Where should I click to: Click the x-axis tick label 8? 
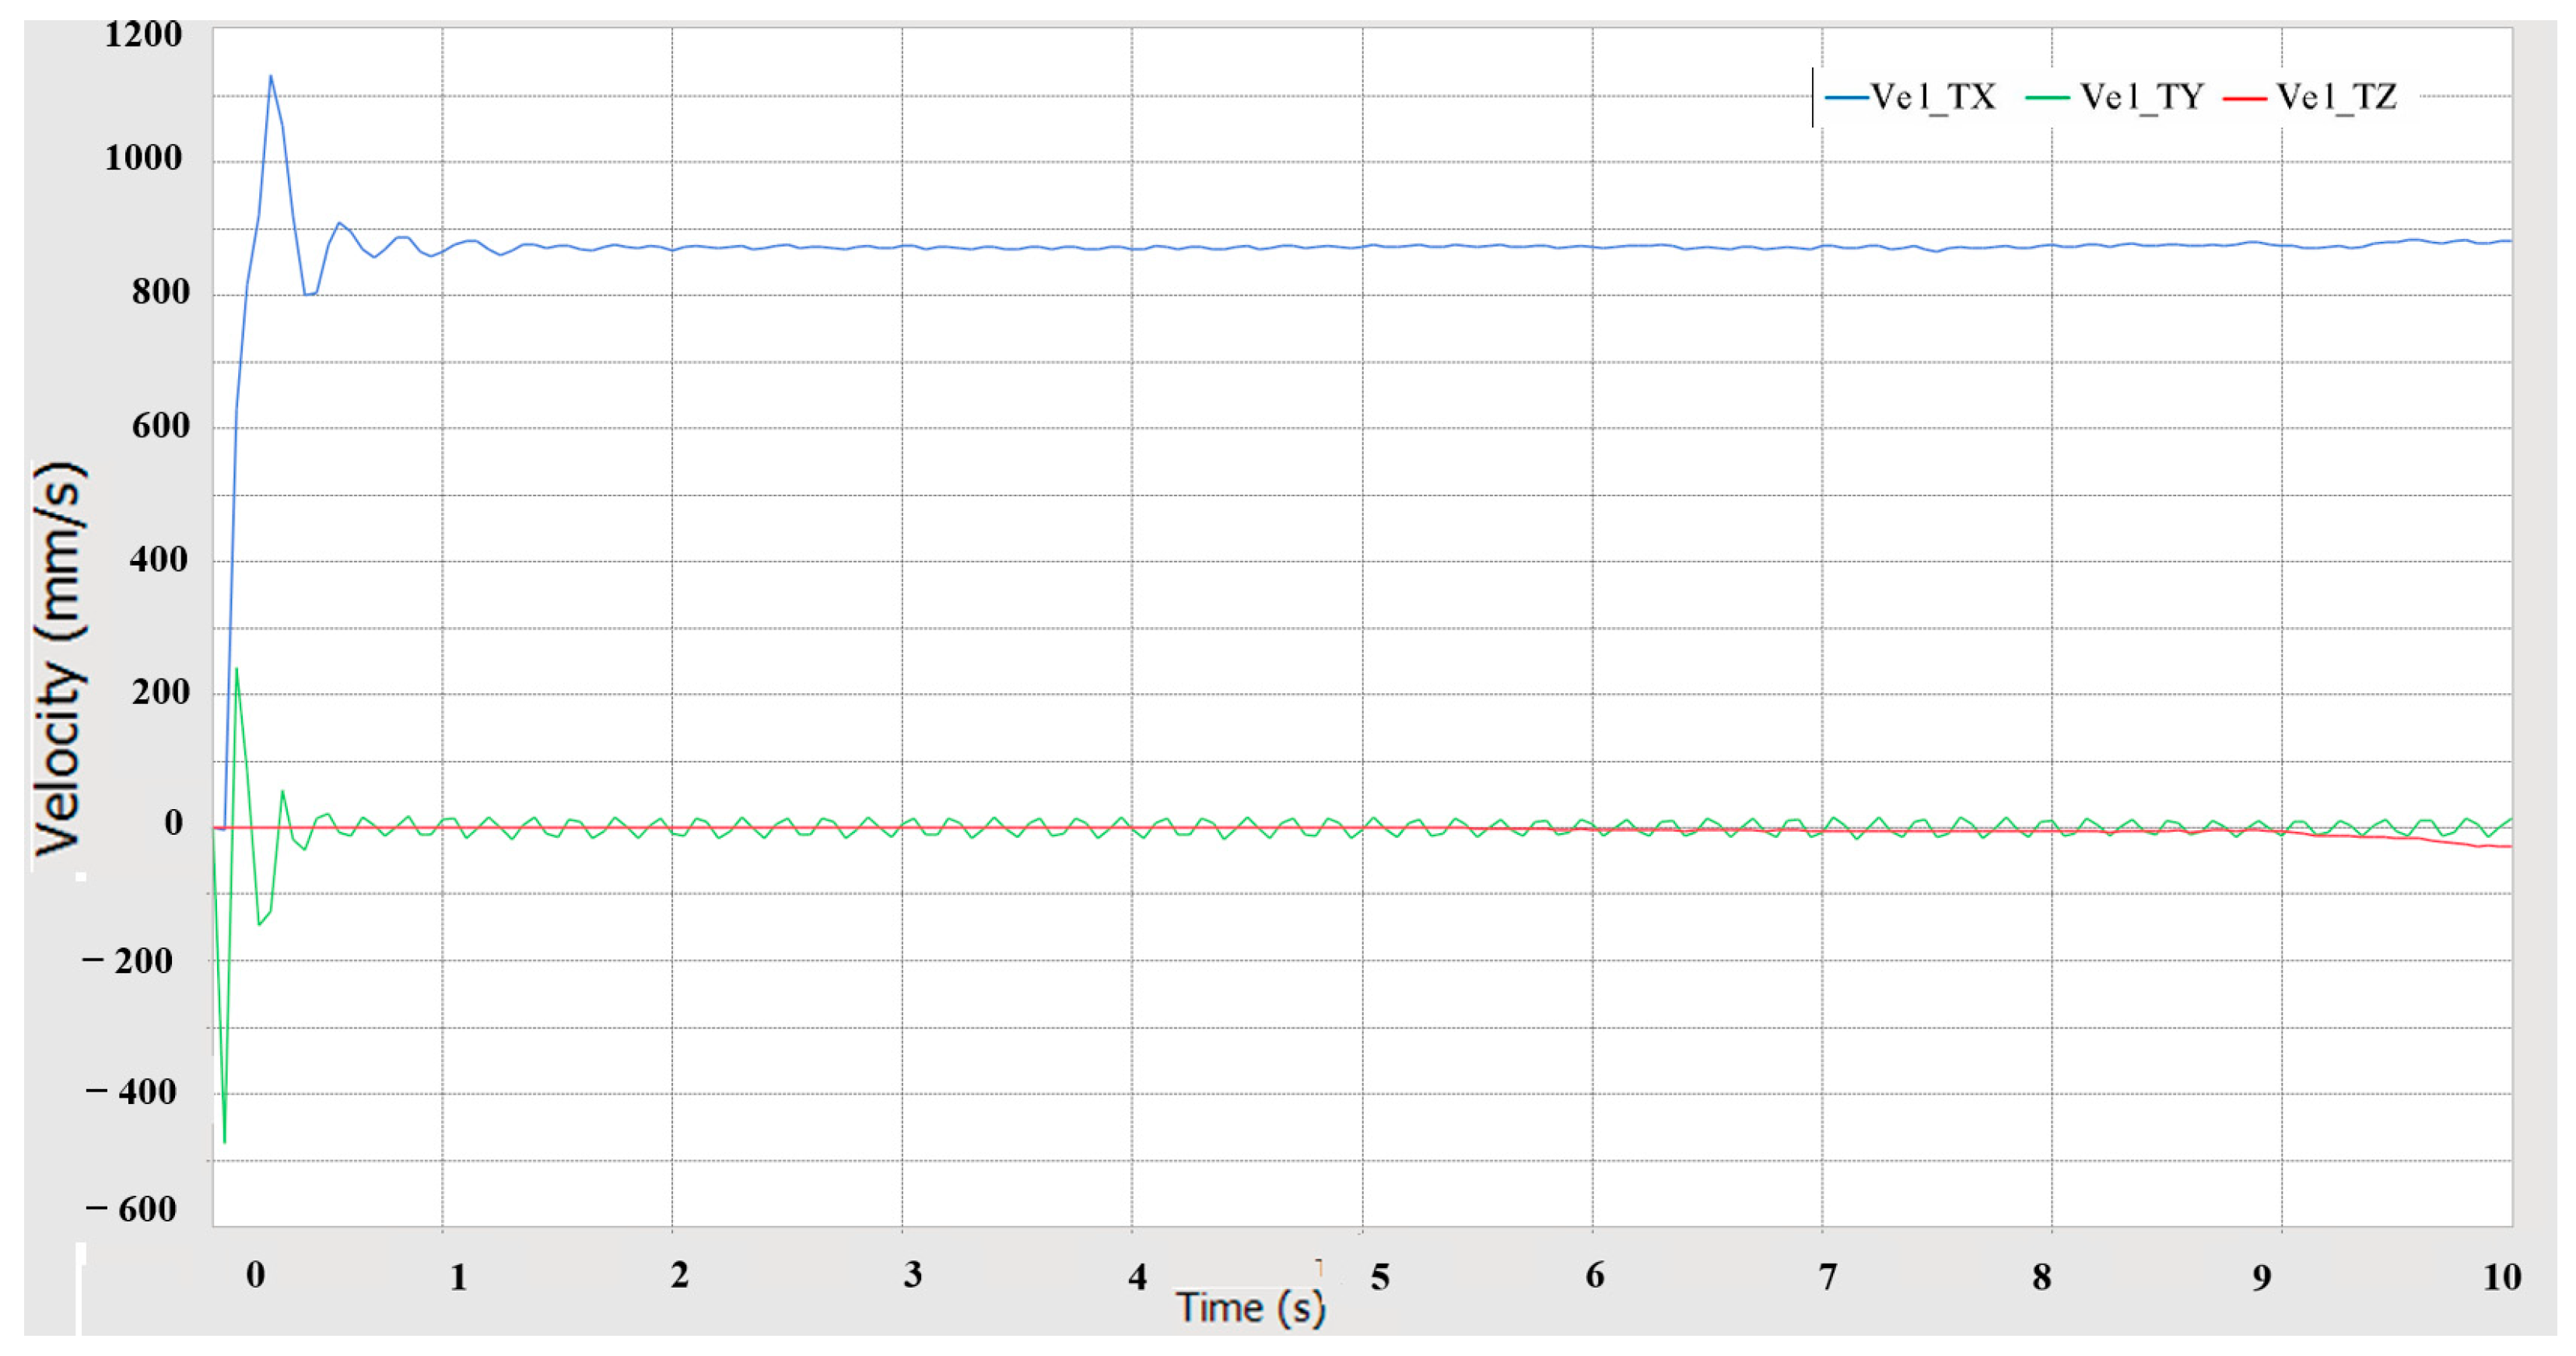[2042, 1277]
